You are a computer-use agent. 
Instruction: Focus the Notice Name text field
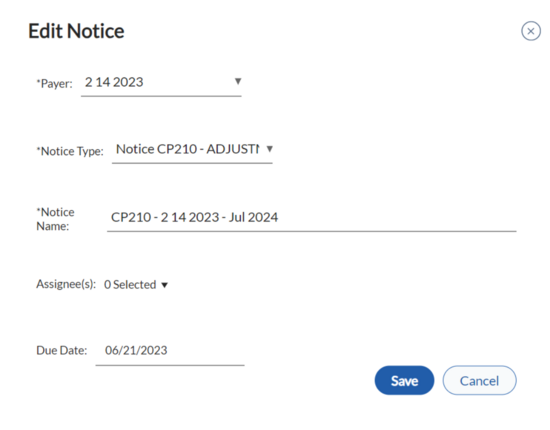[311, 217]
